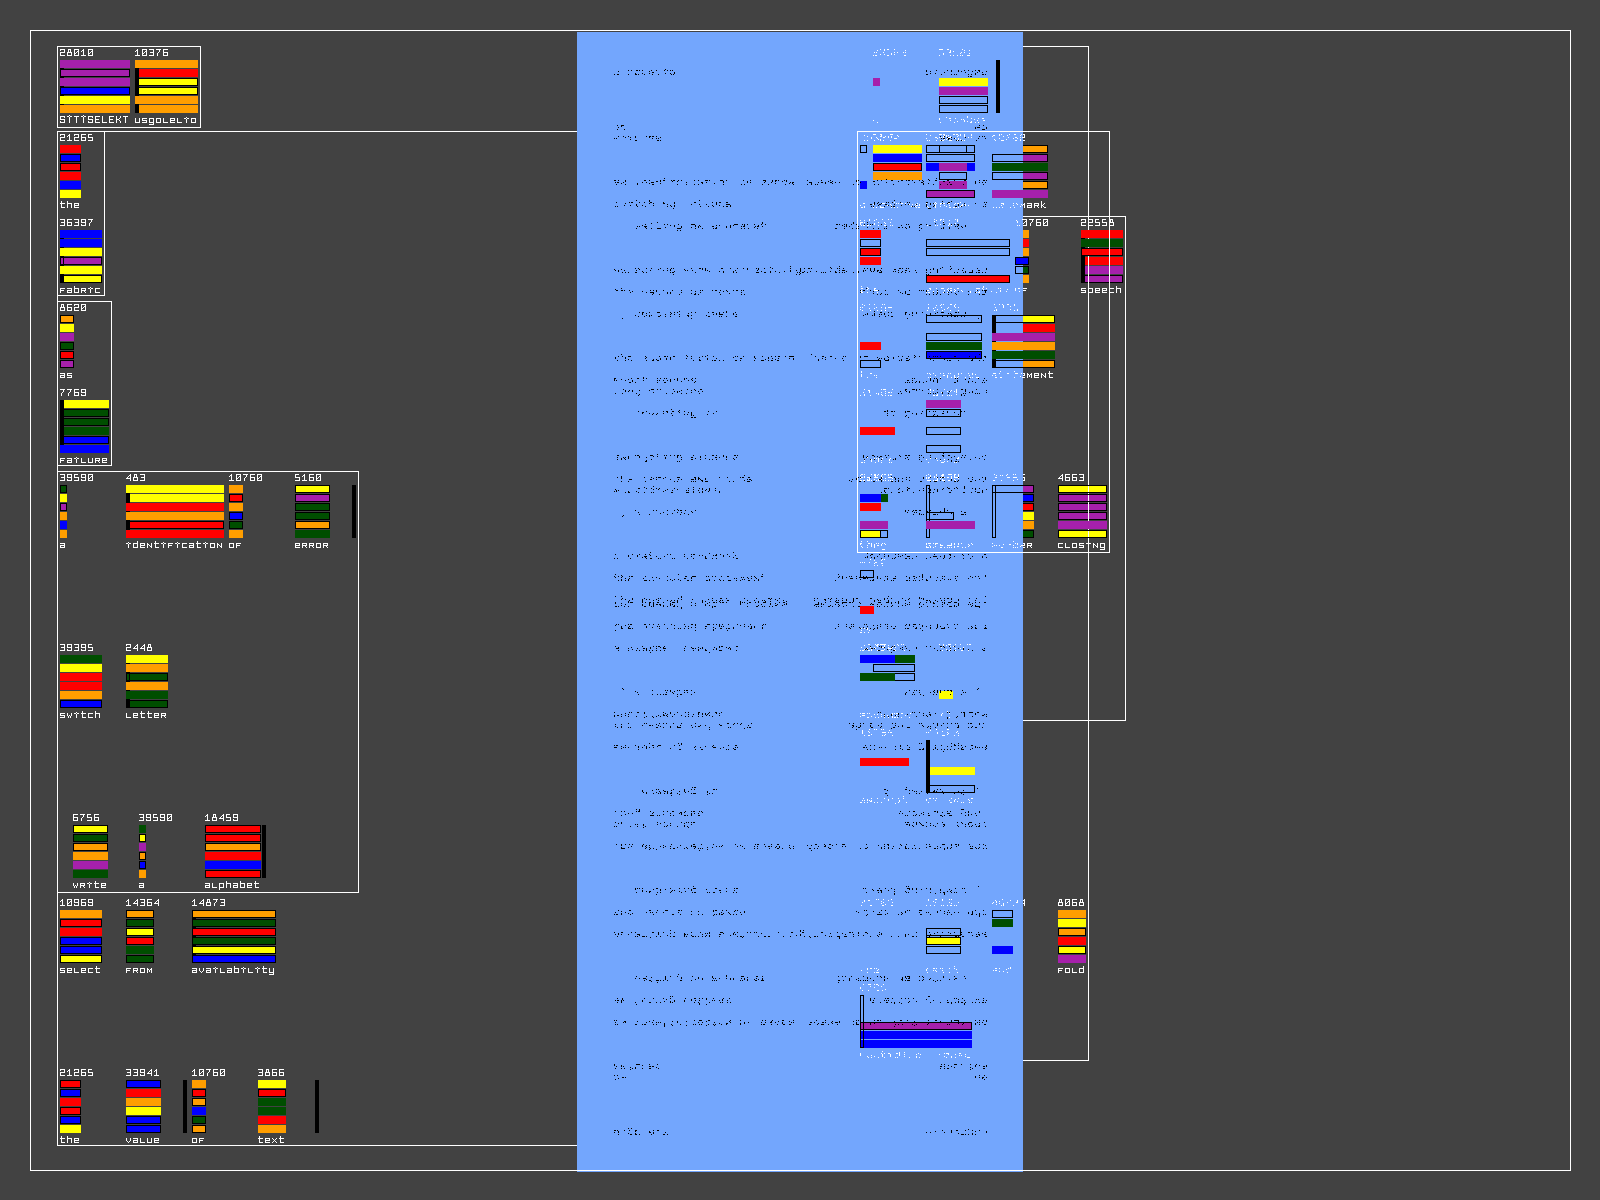Select the 'speech' glyph
The image size is (1600, 1200).
(1101, 257)
